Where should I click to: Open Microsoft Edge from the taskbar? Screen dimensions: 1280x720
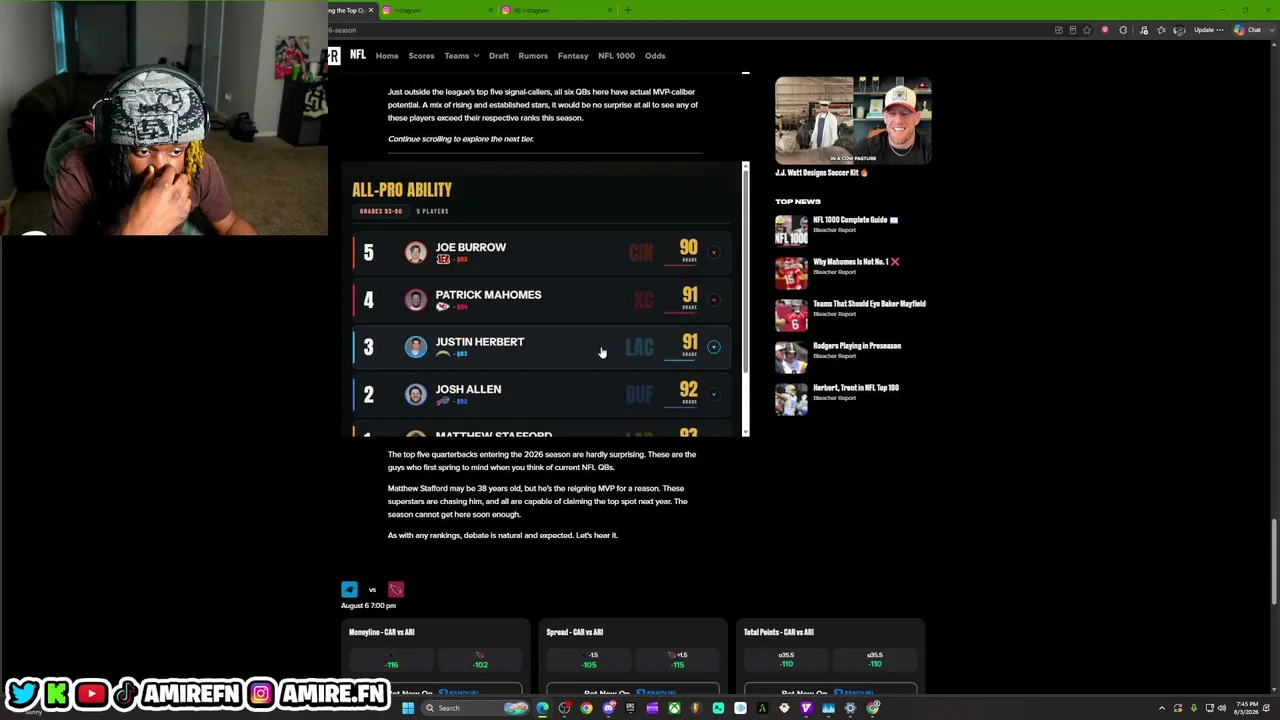542,708
